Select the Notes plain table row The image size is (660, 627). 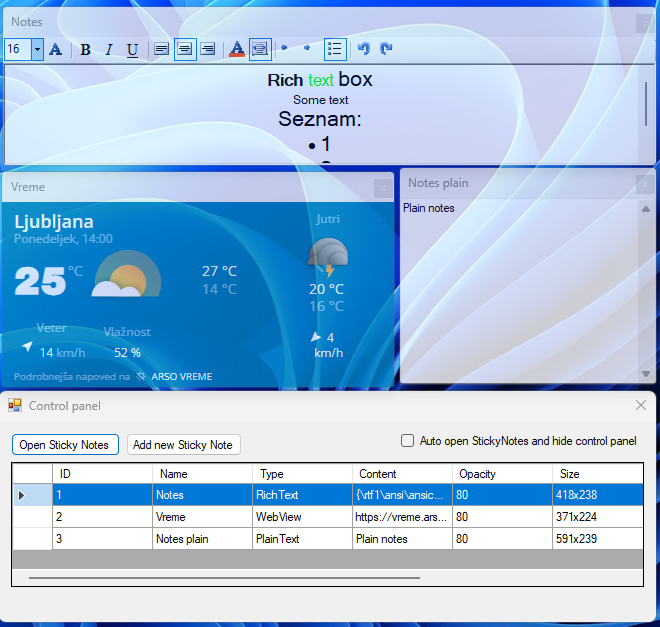pyautogui.click(x=200, y=539)
